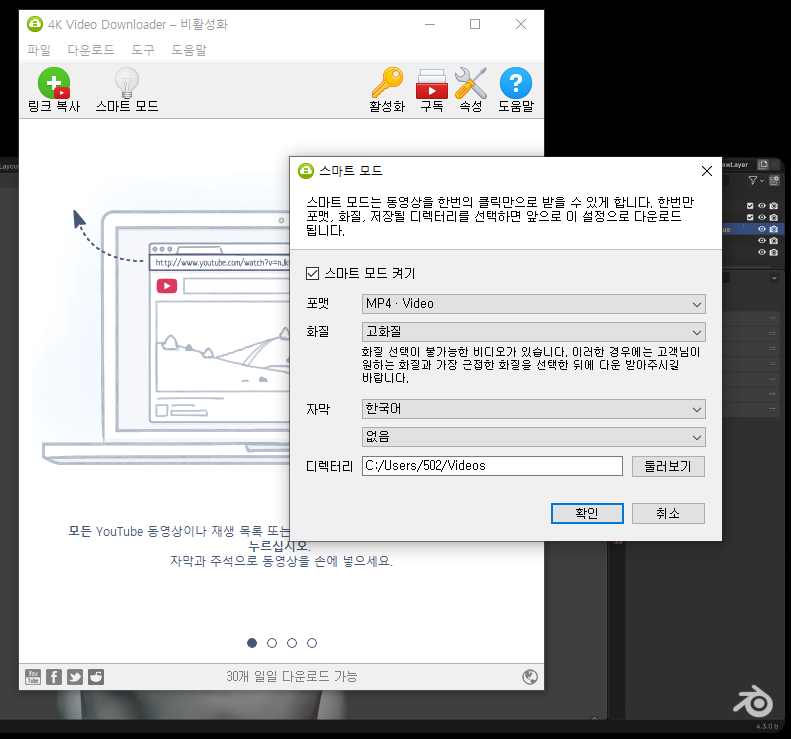Click the 활성화 key icon
The image size is (791, 739).
(387, 82)
